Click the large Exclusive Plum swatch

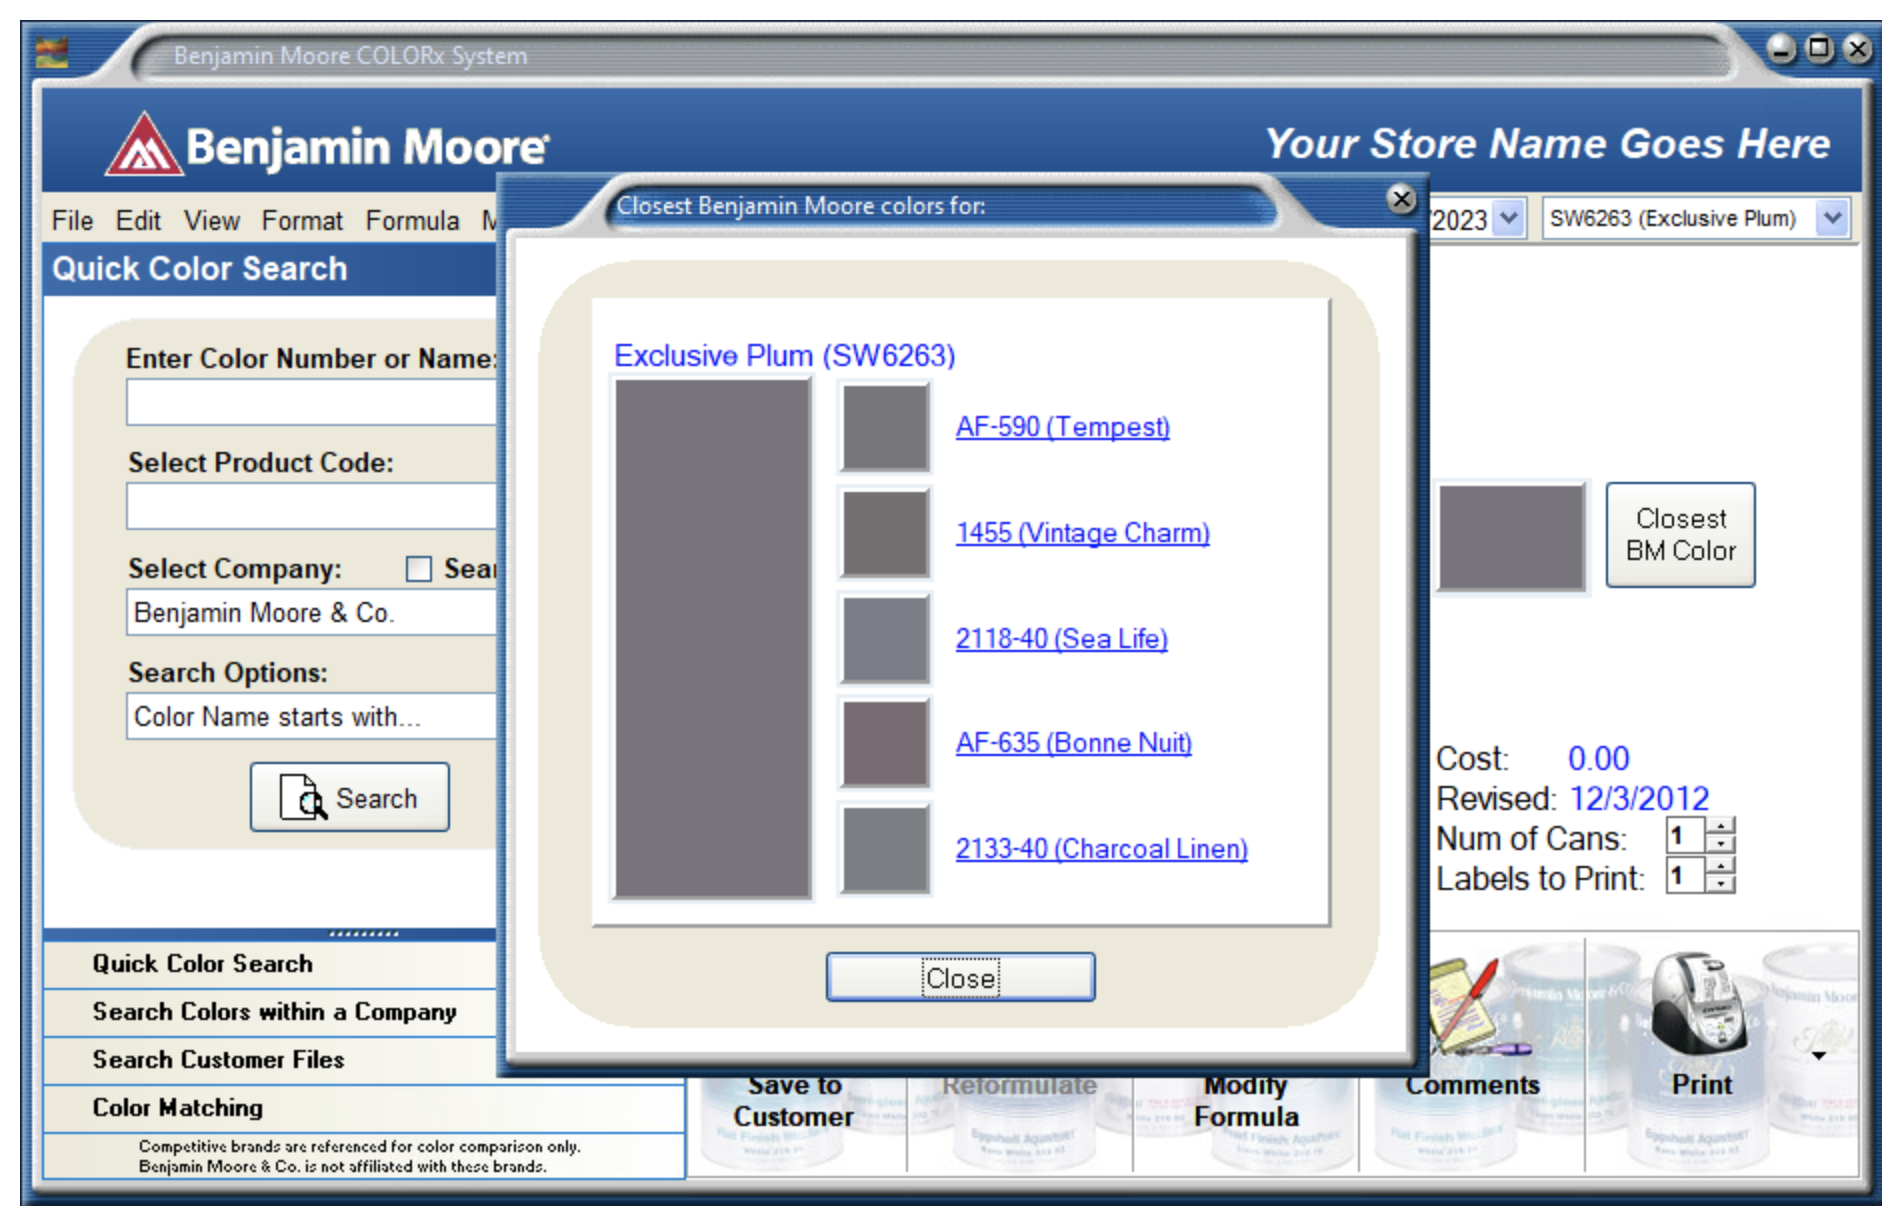(712, 638)
